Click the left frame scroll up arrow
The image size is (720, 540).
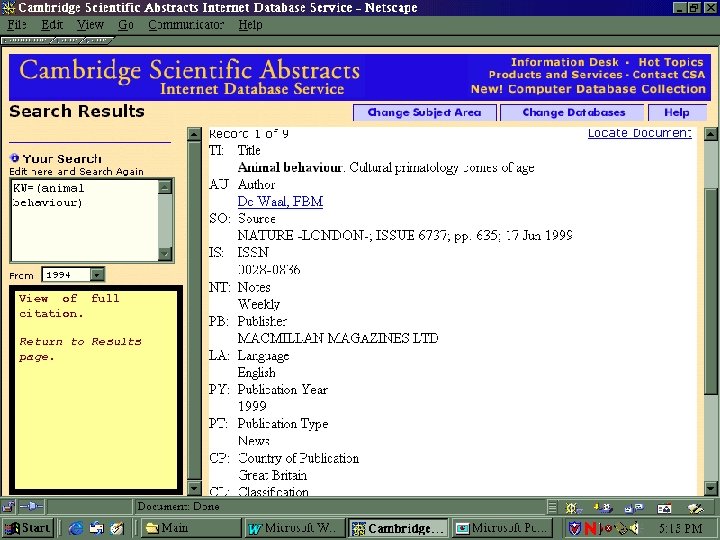(194, 134)
